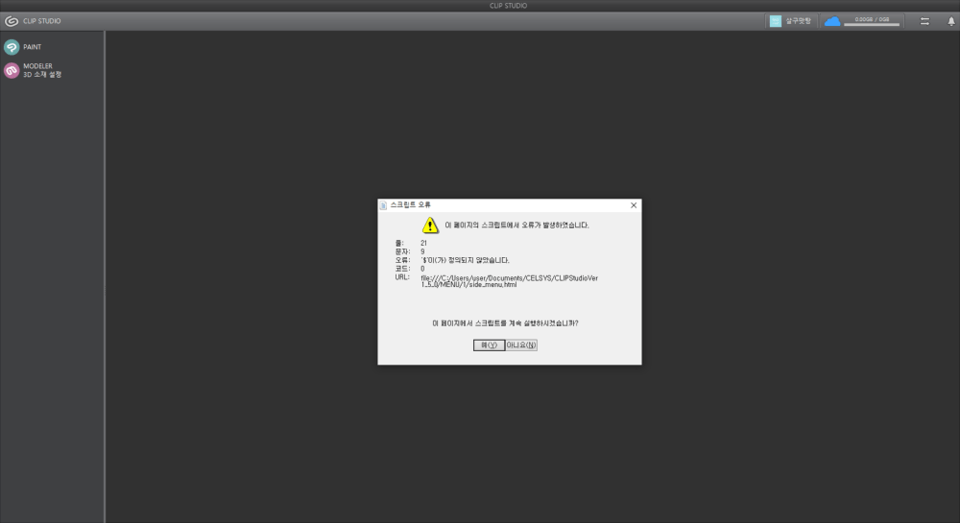Screen dimensions: 960x523
Task: Launch the MODELER 3D material setup icon
Action: tap(12, 70)
